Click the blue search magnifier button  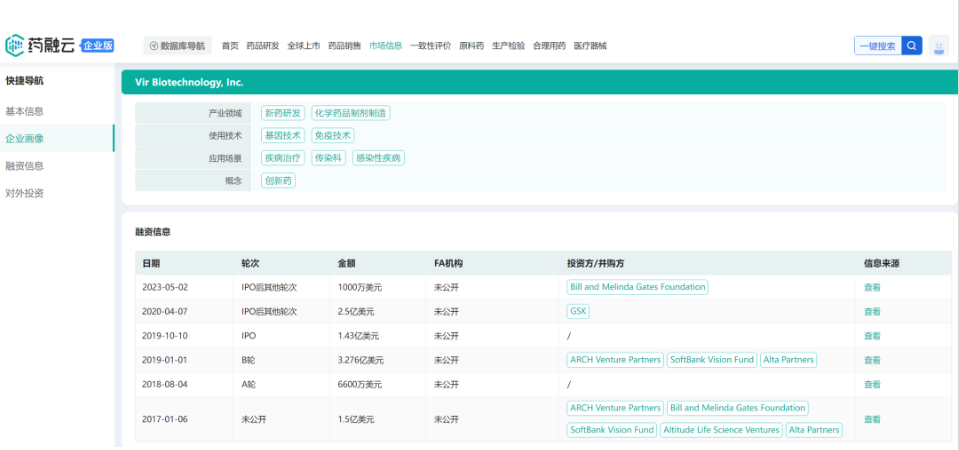[x=911, y=46]
